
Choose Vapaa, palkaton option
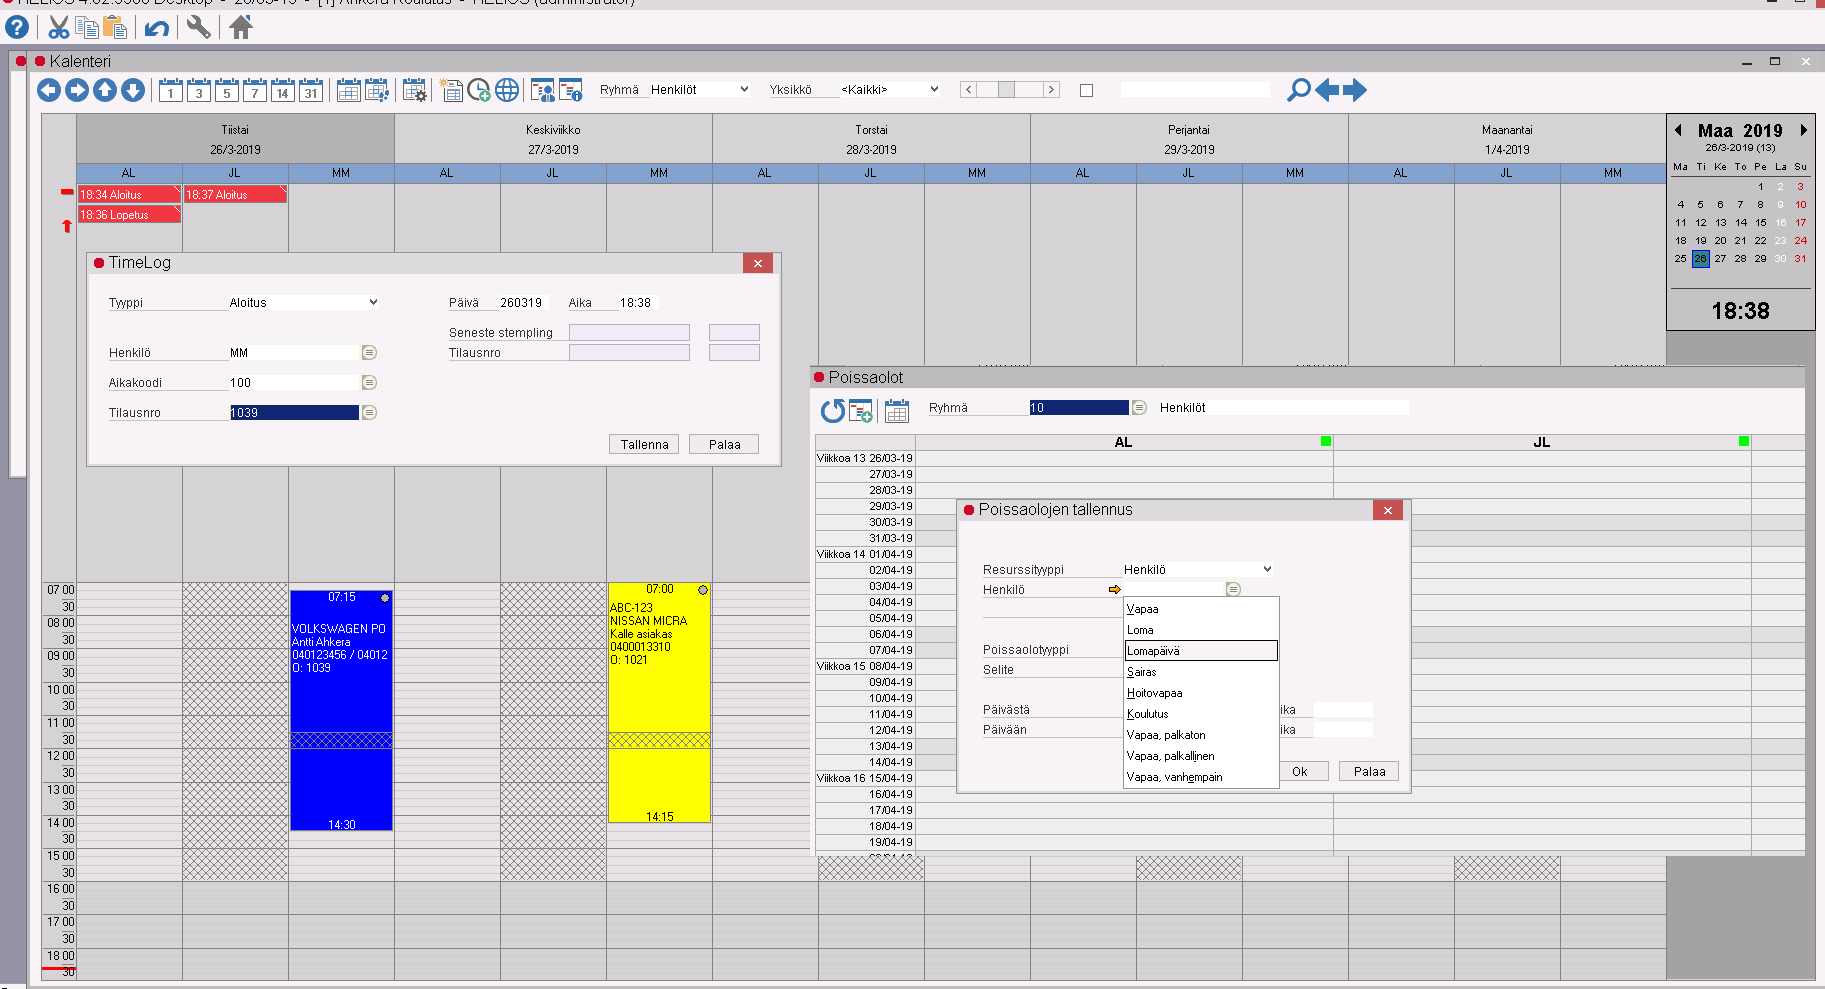pyautogui.click(x=1201, y=735)
